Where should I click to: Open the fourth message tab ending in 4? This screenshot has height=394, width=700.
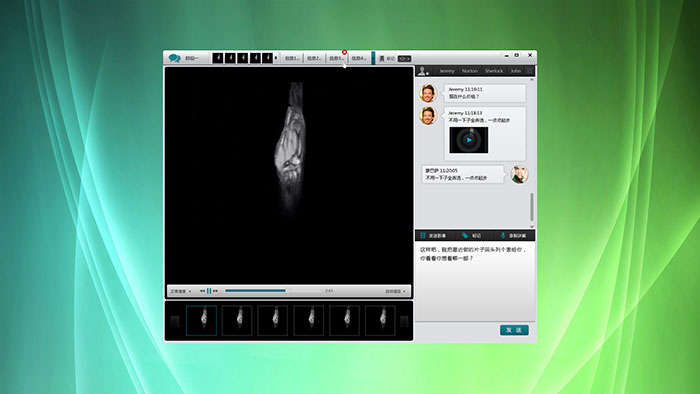(359, 58)
